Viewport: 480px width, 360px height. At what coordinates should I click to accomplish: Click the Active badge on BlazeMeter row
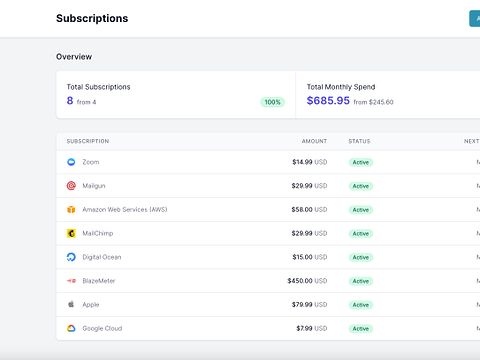(361, 281)
